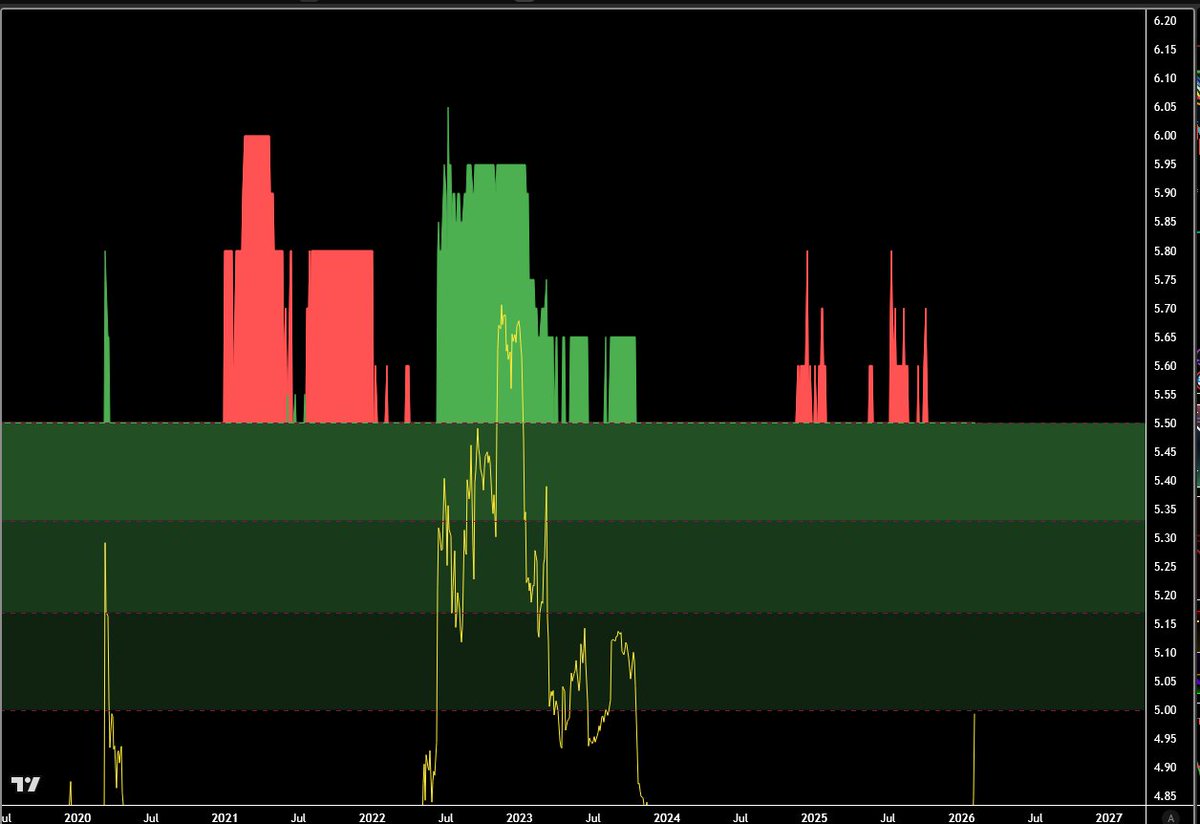Click the 2020 label on the time axis
Image resolution: width=1200 pixels, height=824 pixels.
click(x=77, y=816)
